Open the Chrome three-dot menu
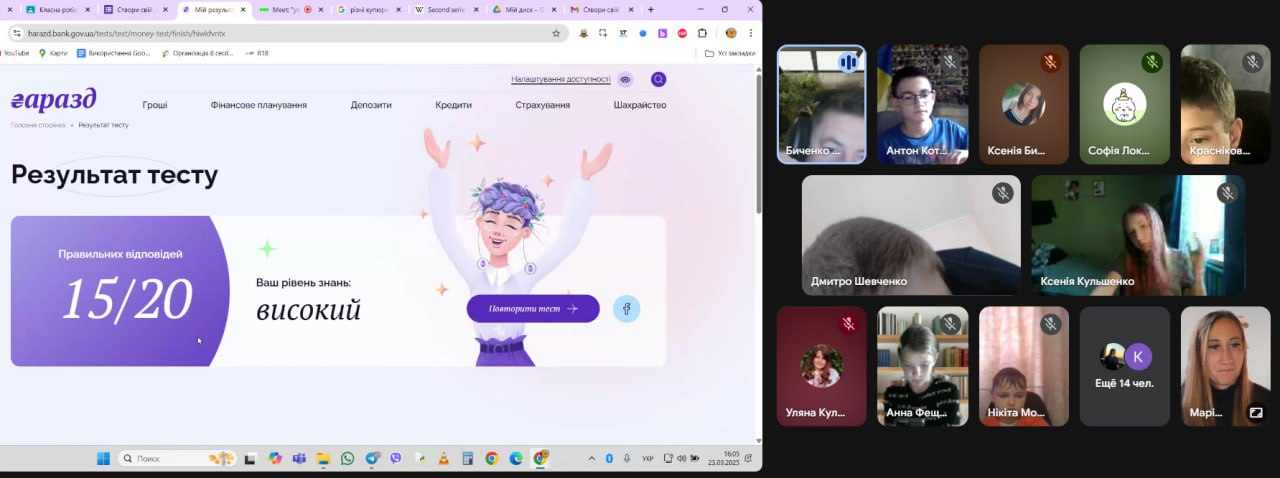Screen dimensions: 1280x478 pos(750,33)
